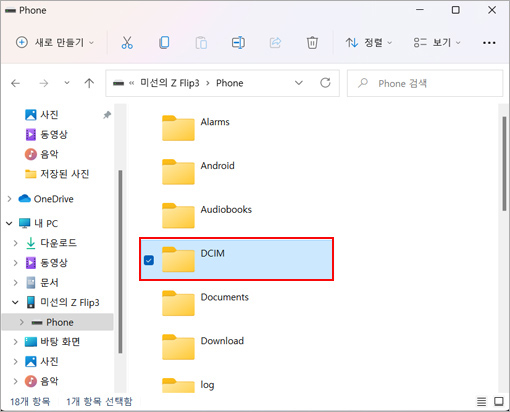Viewport: 510px width, 412px height.
Task: Click 미선의 Z Flip3 in address bar
Action: tap(170, 83)
